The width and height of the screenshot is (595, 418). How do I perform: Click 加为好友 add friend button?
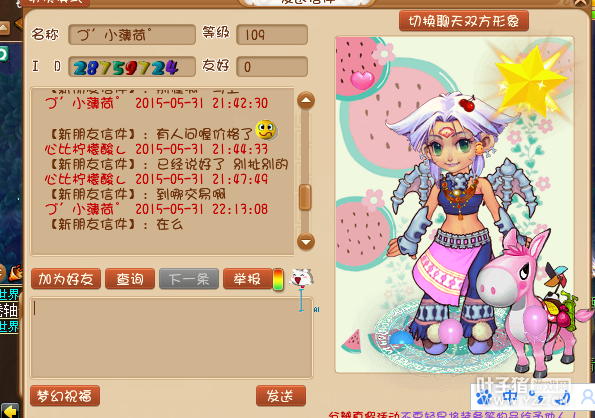(x=66, y=279)
